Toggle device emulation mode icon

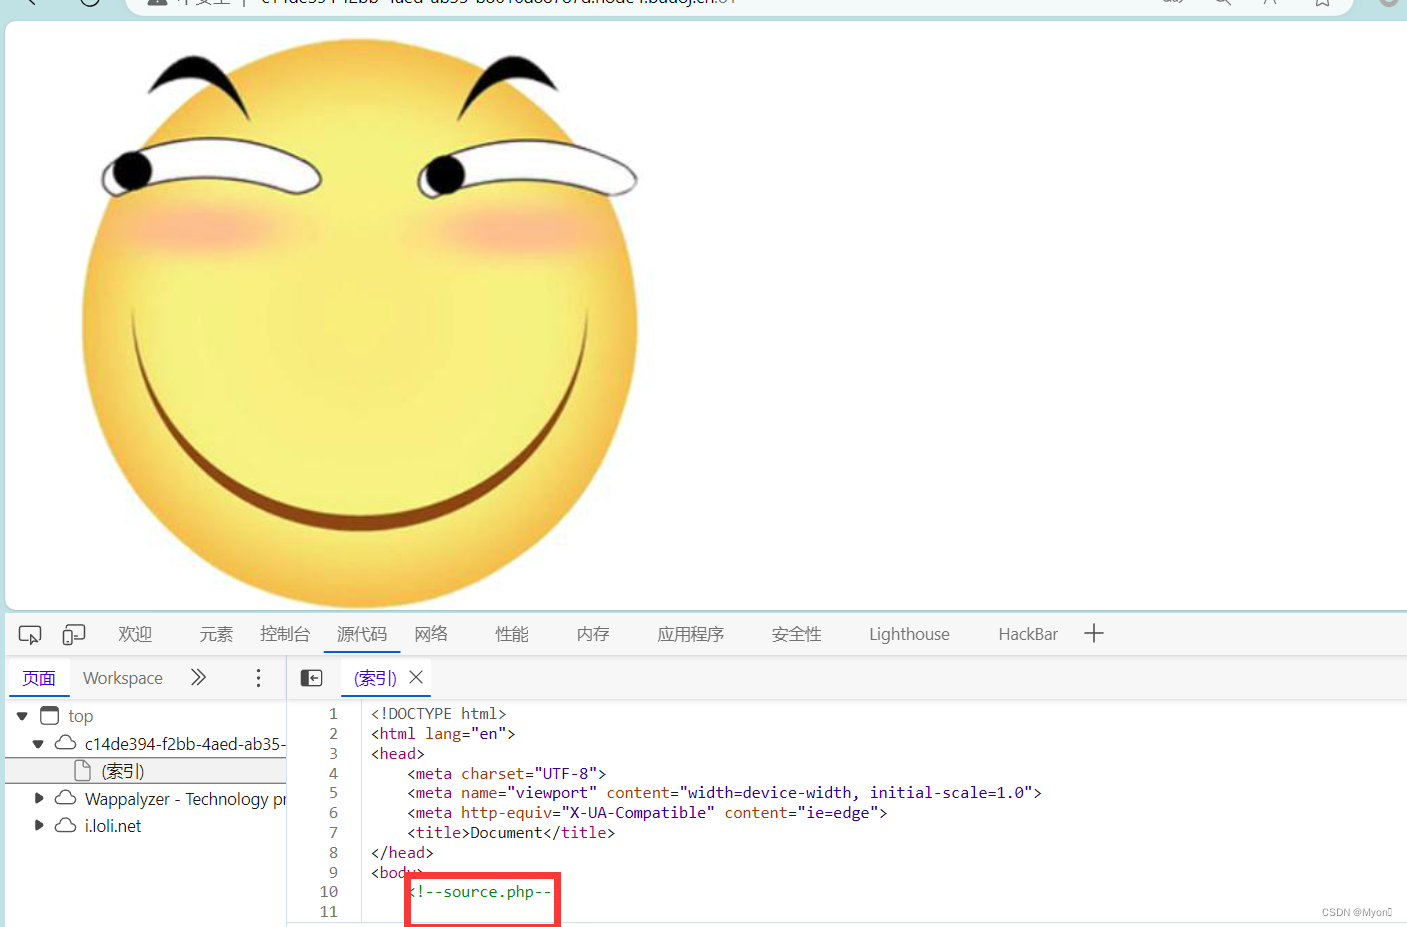74,635
